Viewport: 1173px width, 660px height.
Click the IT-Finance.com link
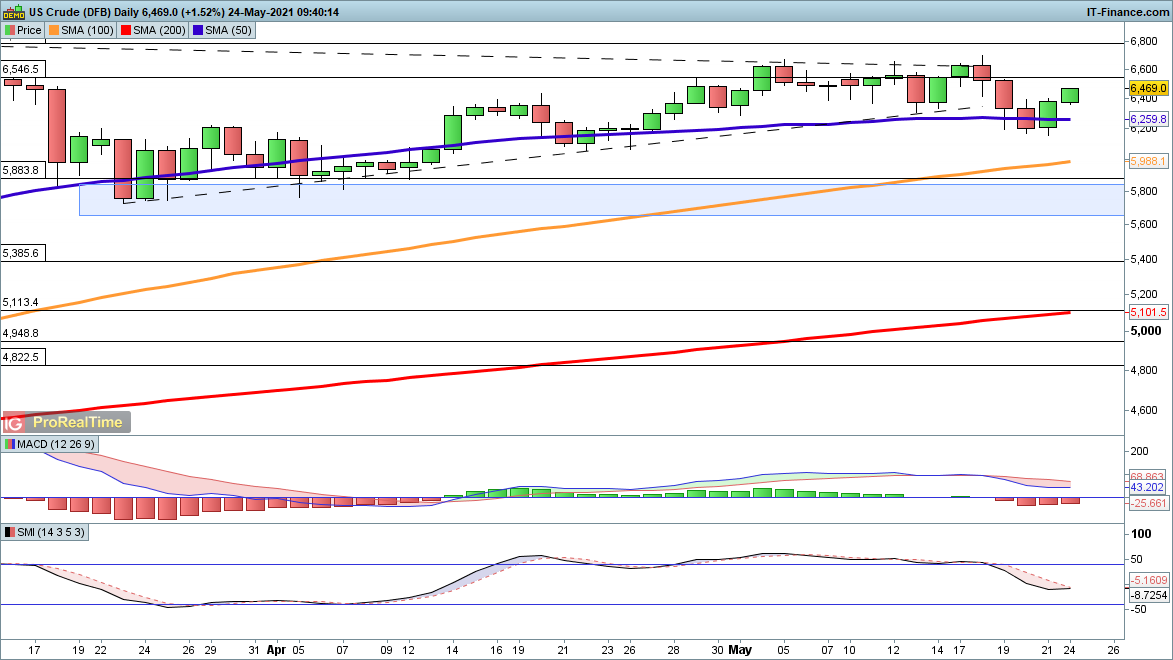click(x=1126, y=11)
